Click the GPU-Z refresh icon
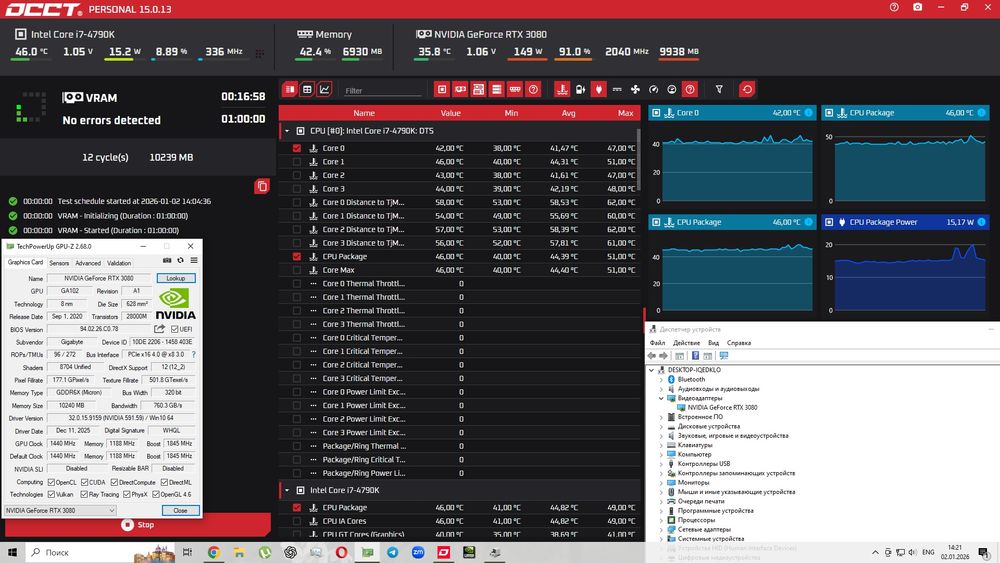 tap(180, 260)
